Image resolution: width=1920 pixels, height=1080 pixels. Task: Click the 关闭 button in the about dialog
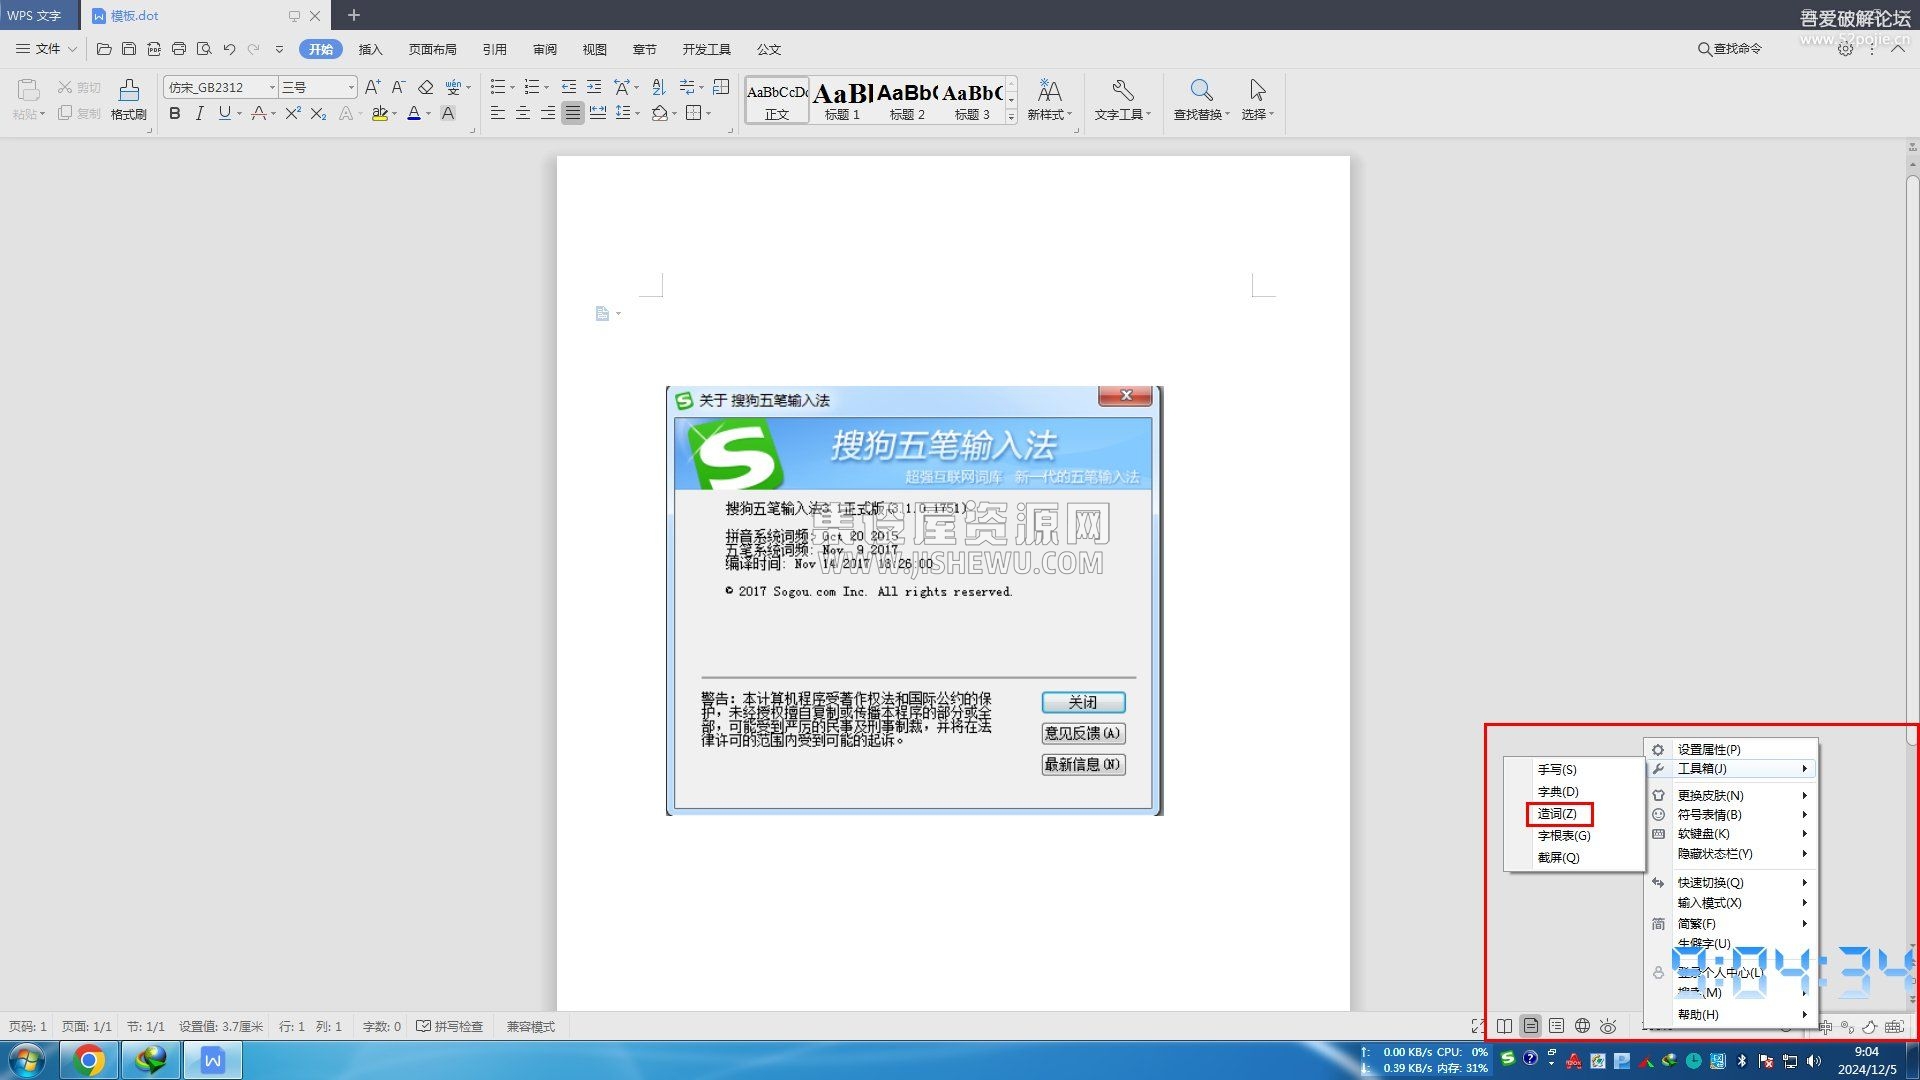coord(1083,702)
